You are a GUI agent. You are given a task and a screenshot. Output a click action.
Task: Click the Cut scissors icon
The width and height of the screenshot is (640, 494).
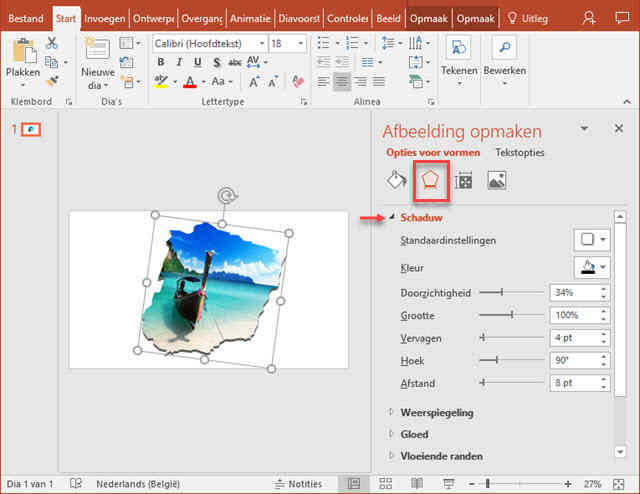click(x=51, y=43)
